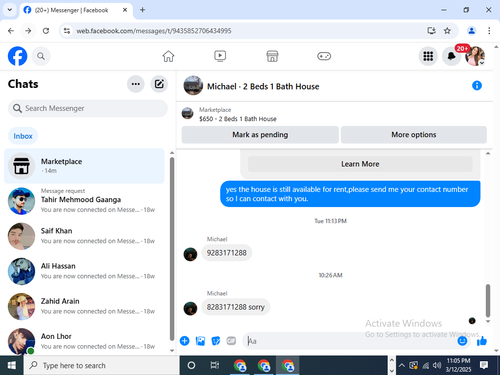Open Windows Start menu

tap(12, 365)
